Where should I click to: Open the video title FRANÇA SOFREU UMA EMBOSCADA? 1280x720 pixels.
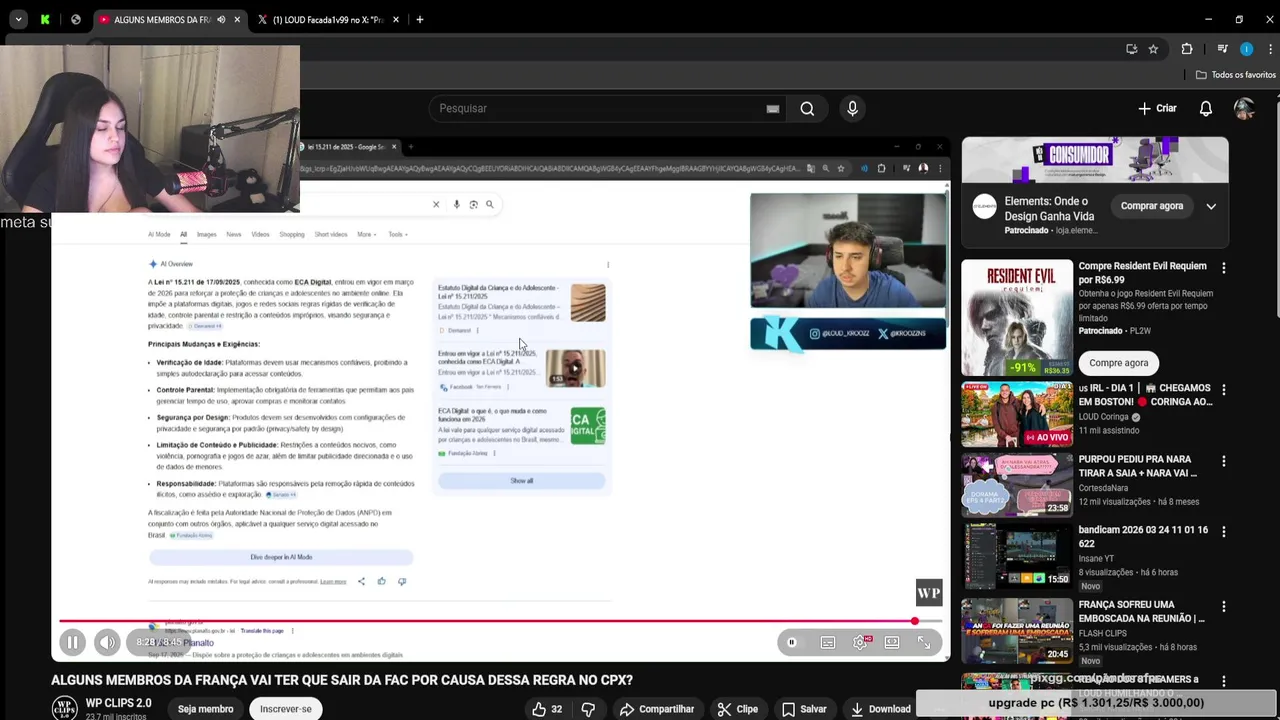[x=1141, y=611]
